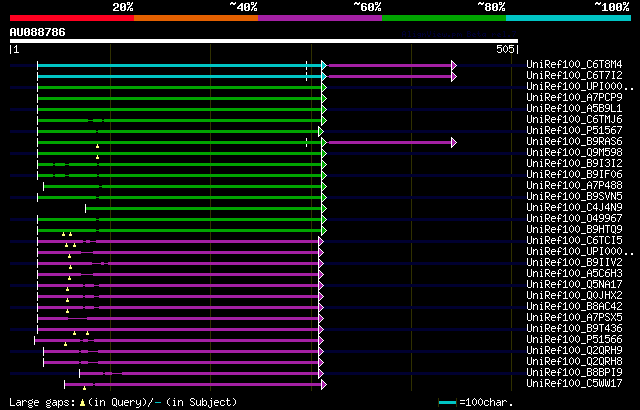Click the cyan alignment bar of C6T8M4

180,65
